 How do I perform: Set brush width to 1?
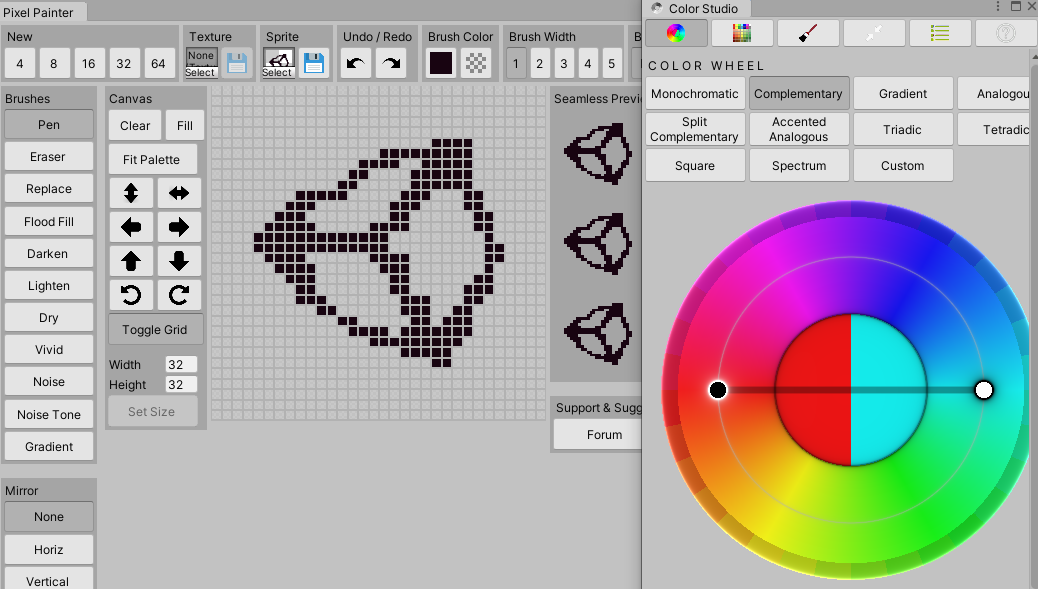click(x=516, y=64)
